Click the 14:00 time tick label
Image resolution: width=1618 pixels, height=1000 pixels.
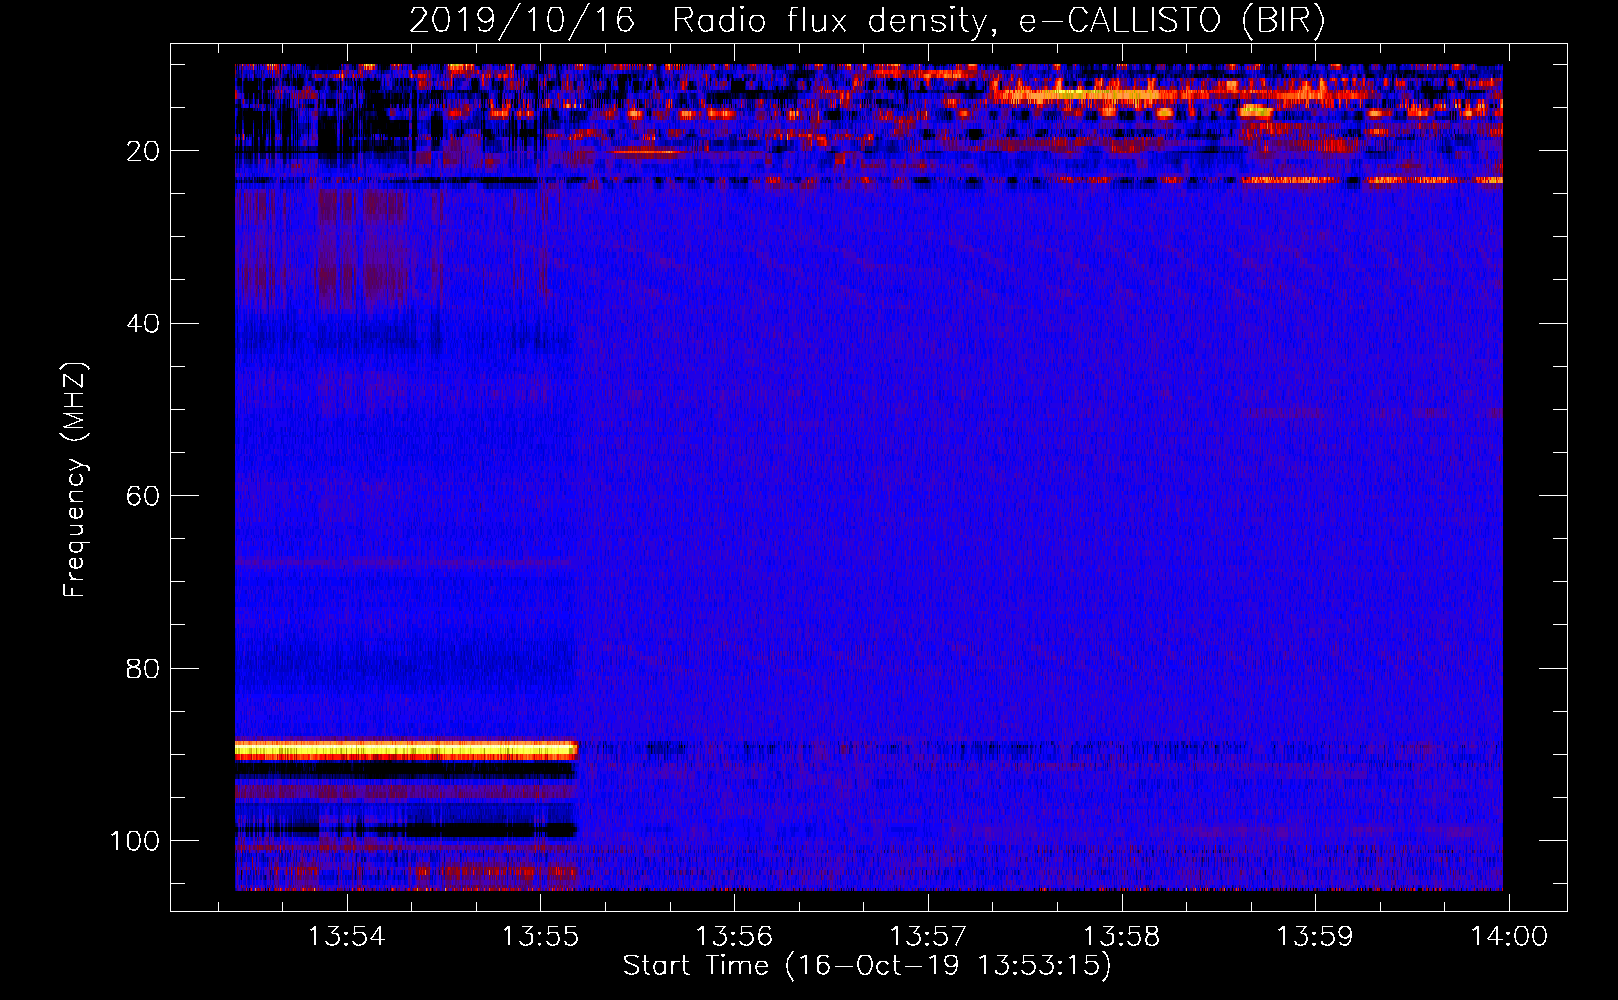1509,937
